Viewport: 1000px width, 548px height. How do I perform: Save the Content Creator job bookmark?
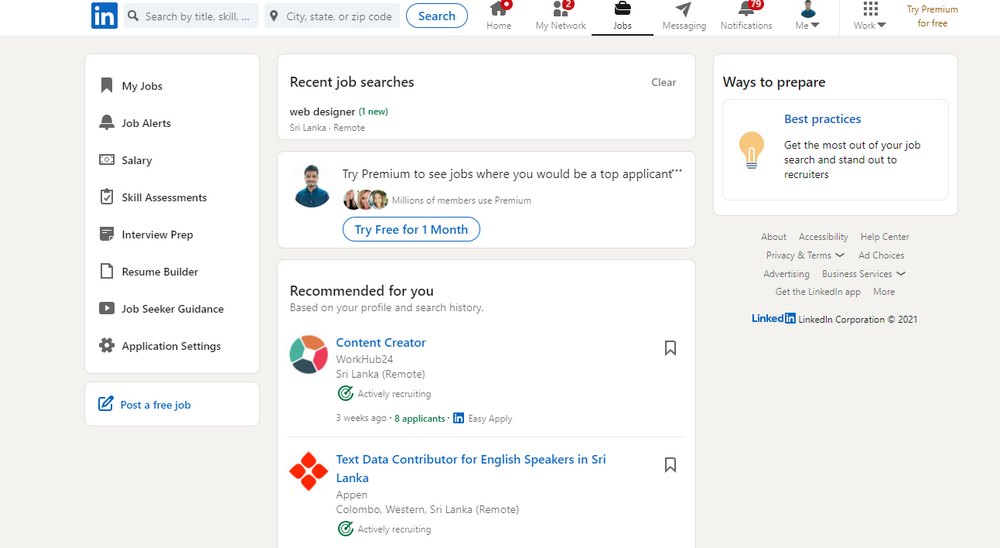pyautogui.click(x=670, y=348)
